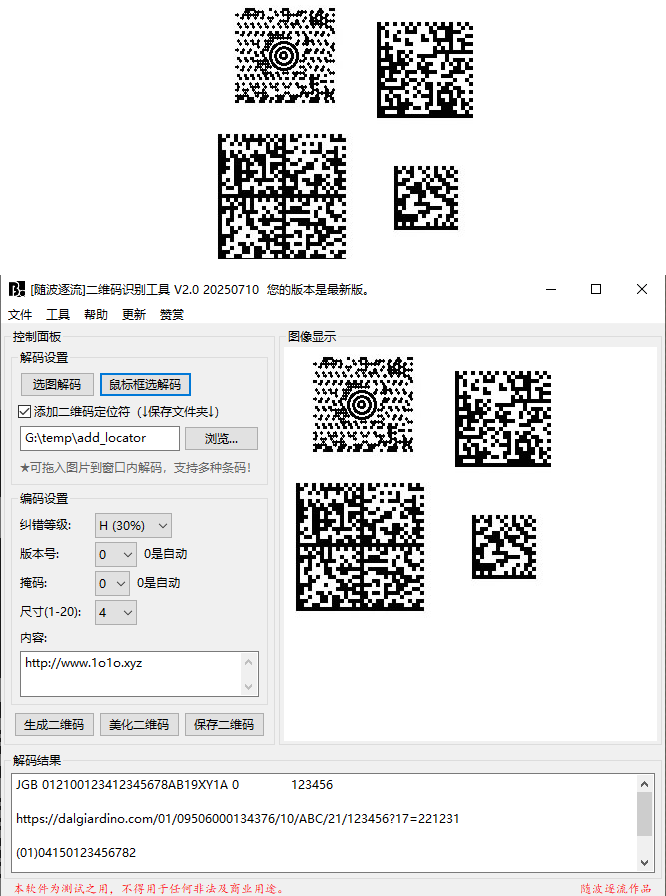Click the dalgiardino.com URL result line
Viewport: 666px width, 896px height.
pos(238,818)
